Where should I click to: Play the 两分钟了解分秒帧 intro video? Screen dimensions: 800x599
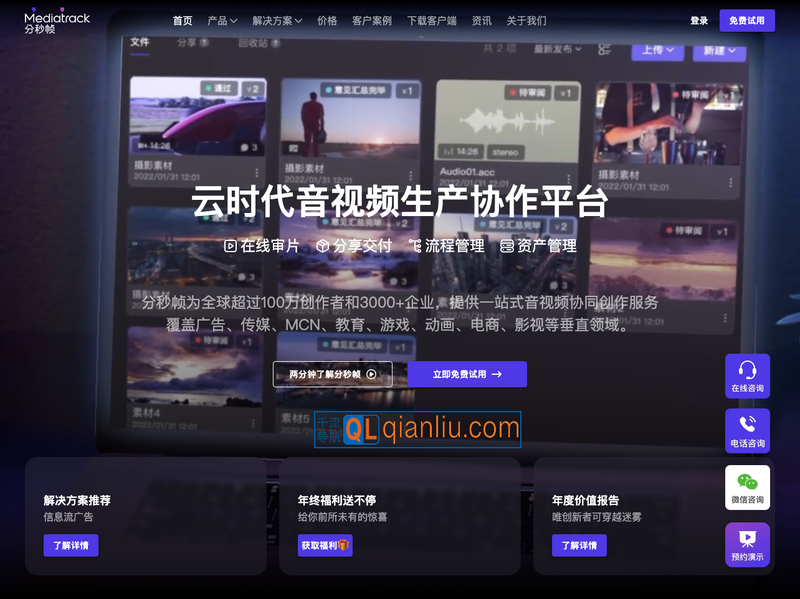click(x=334, y=374)
